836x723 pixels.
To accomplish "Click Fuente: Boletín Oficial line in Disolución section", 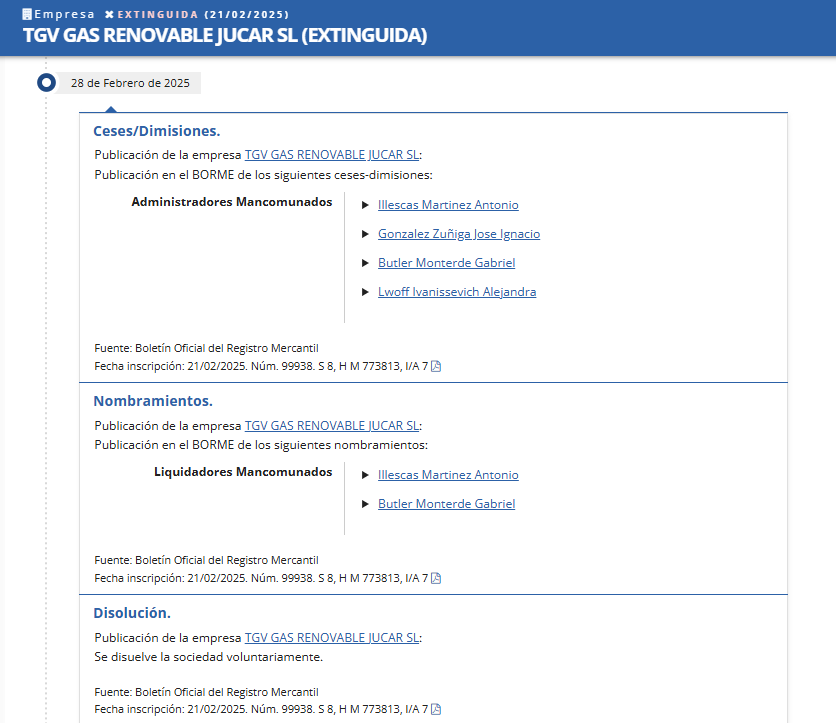I will pyautogui.click(x=206, y=692).
